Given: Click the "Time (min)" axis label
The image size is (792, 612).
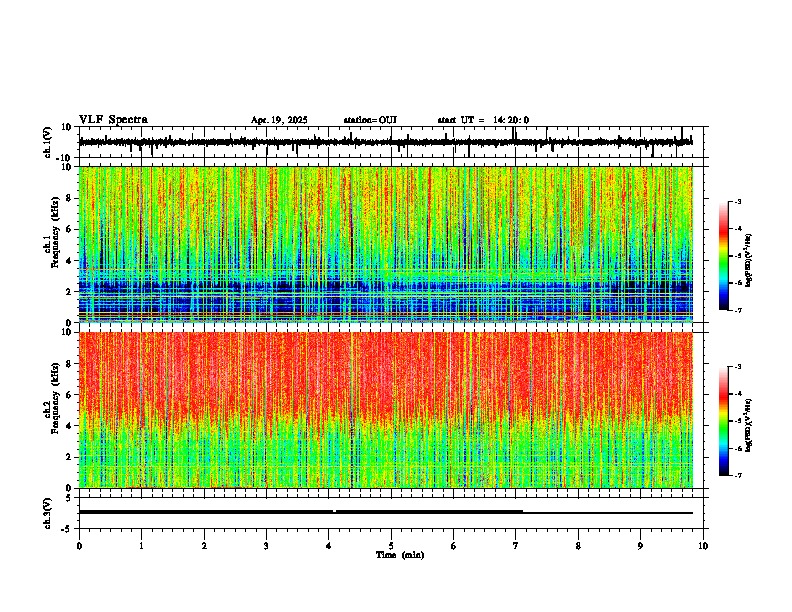Looking at the screenshot, I should (x=400, y=555).
